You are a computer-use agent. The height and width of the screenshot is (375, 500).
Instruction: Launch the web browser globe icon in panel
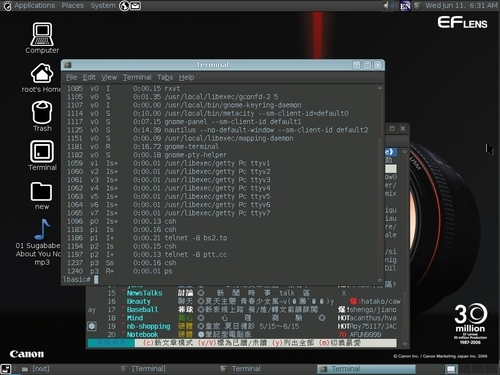[124, 6]
